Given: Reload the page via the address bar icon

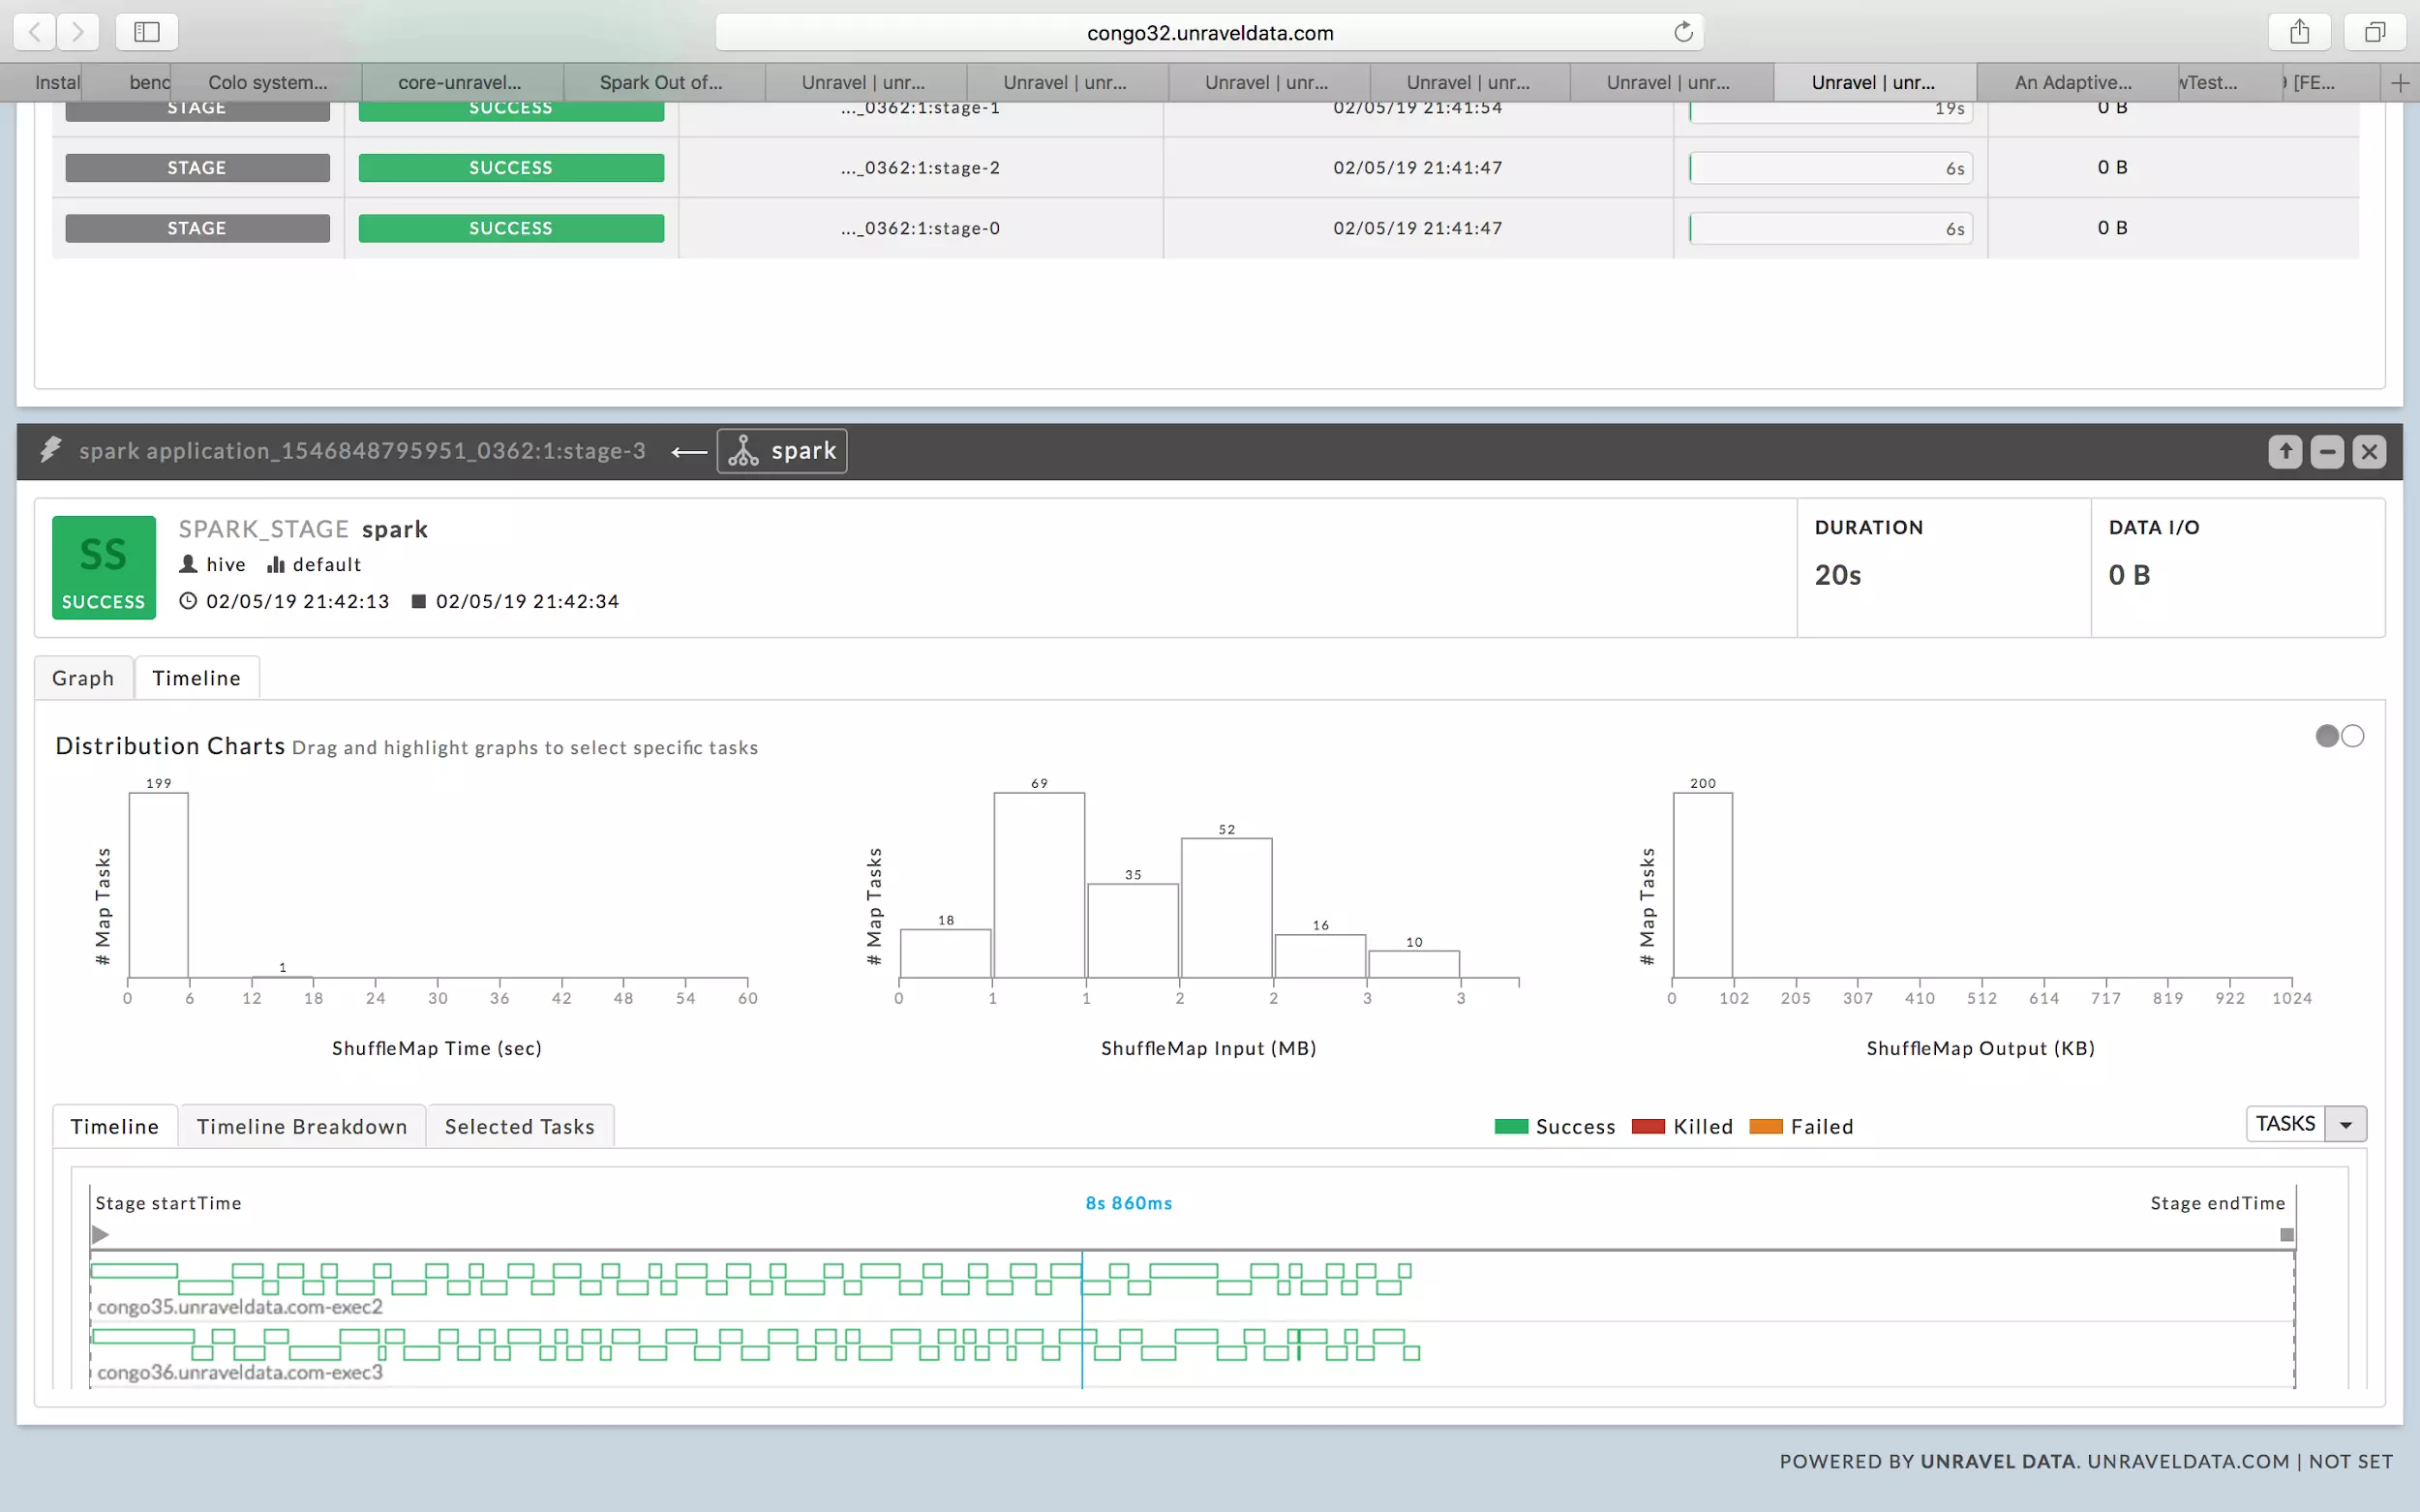Looking at the screenshot, I should [1683, 31].
